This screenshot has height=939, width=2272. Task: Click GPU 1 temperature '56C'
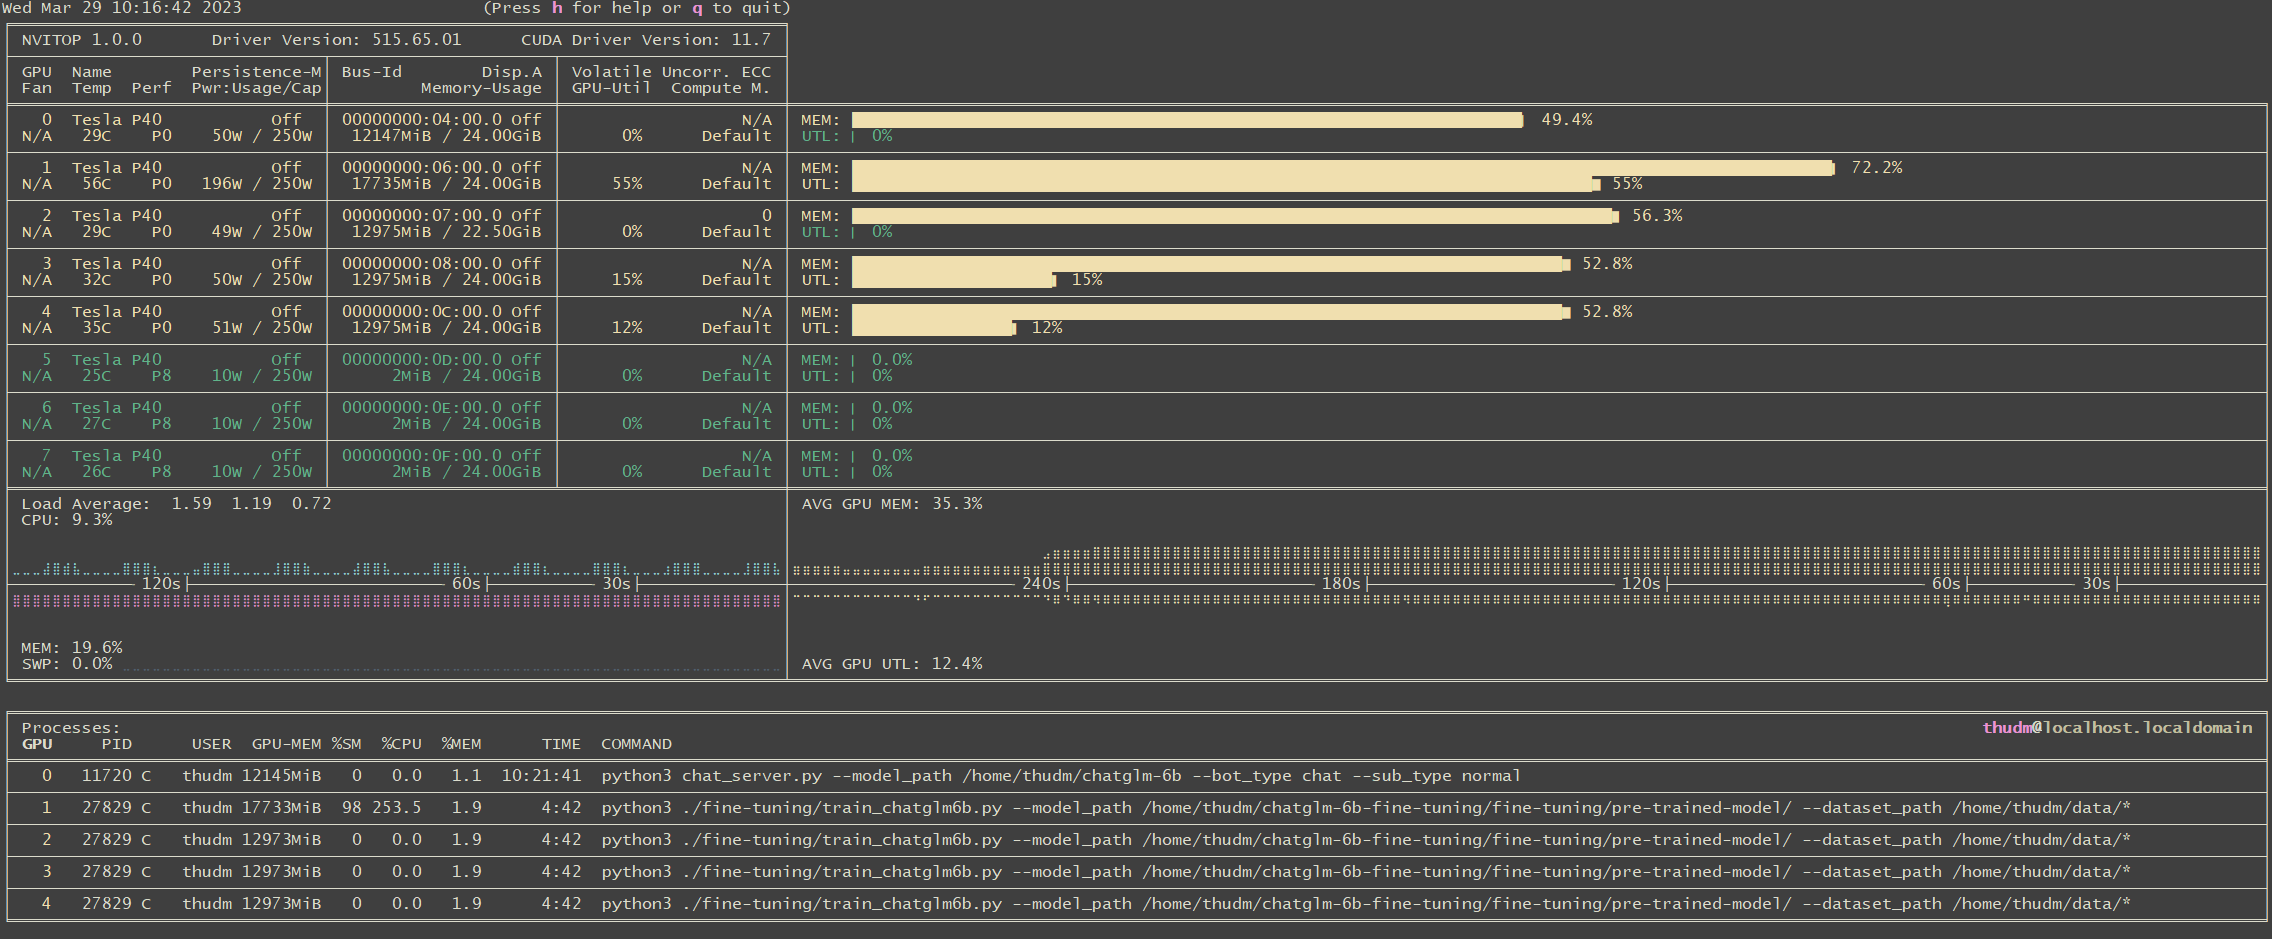(97, 184)
